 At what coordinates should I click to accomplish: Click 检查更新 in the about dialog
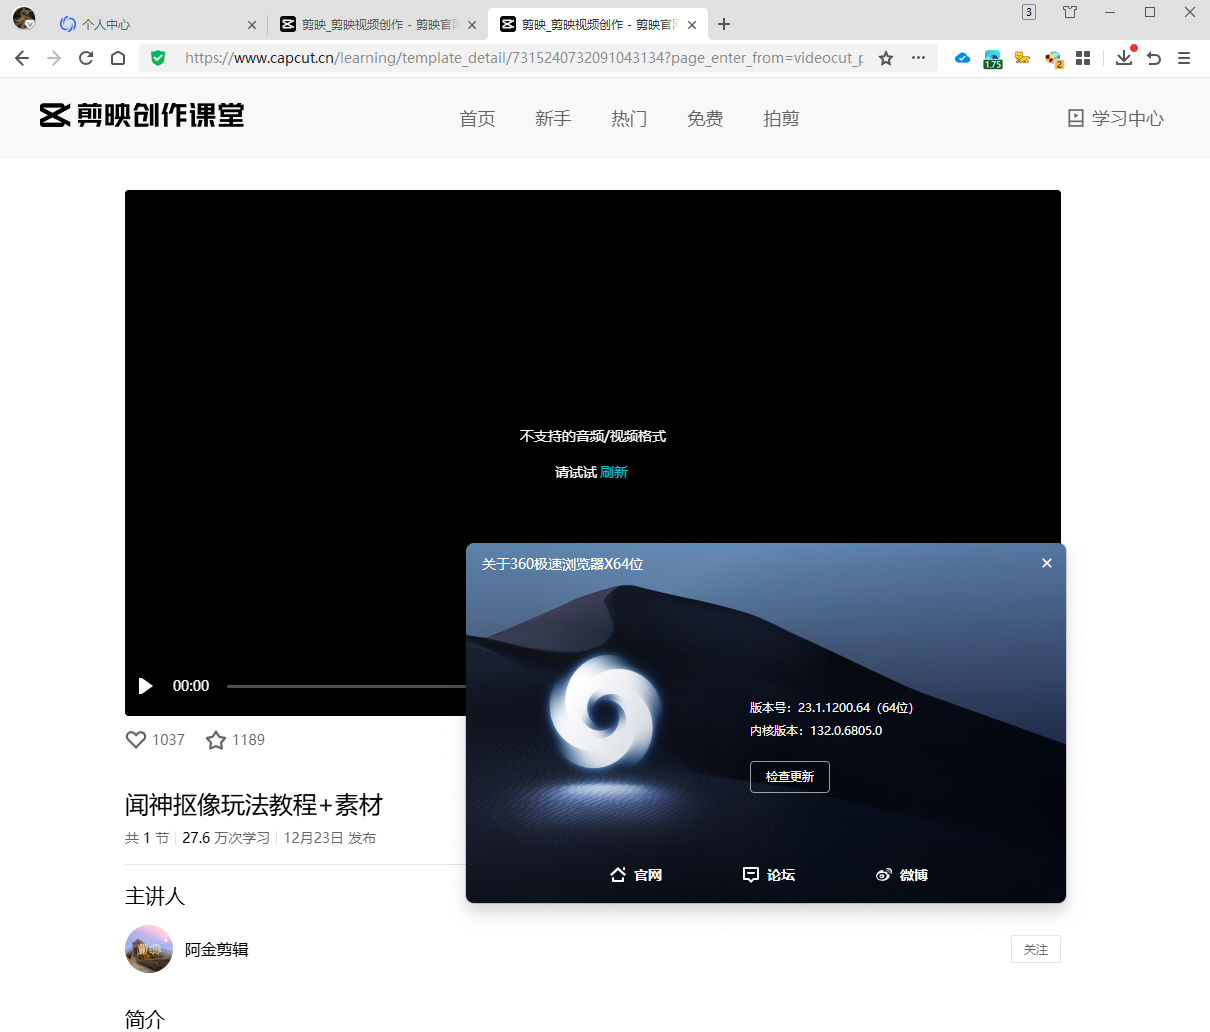(790, 777)
